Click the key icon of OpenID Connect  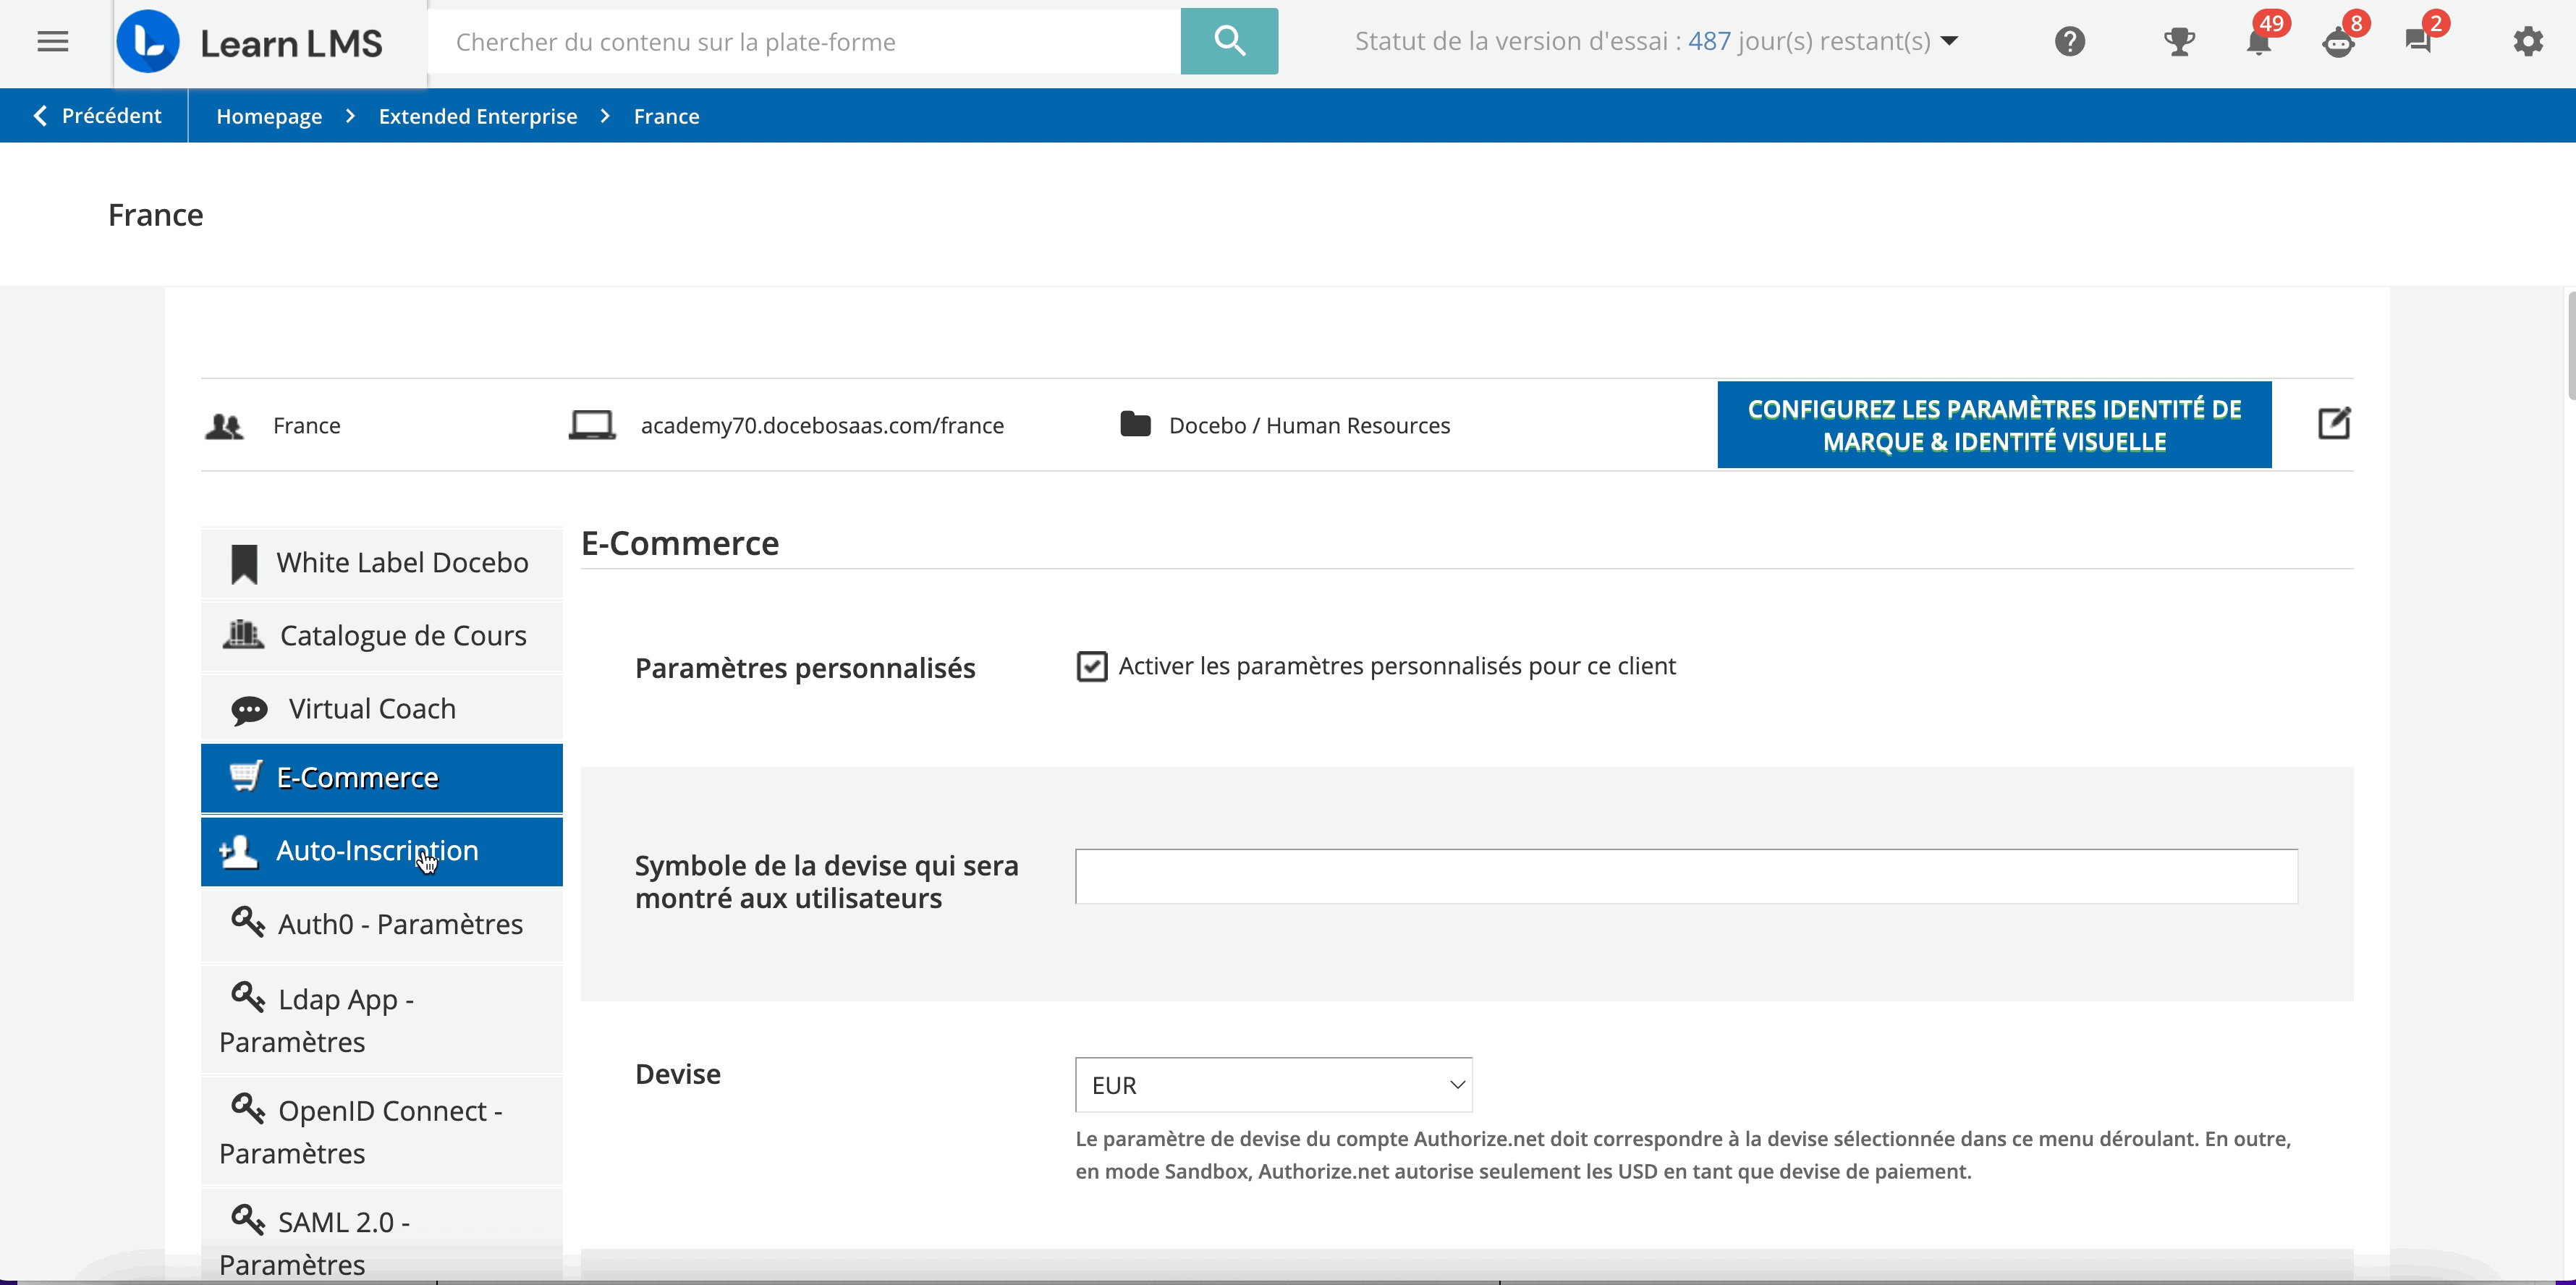(248, 1107)
